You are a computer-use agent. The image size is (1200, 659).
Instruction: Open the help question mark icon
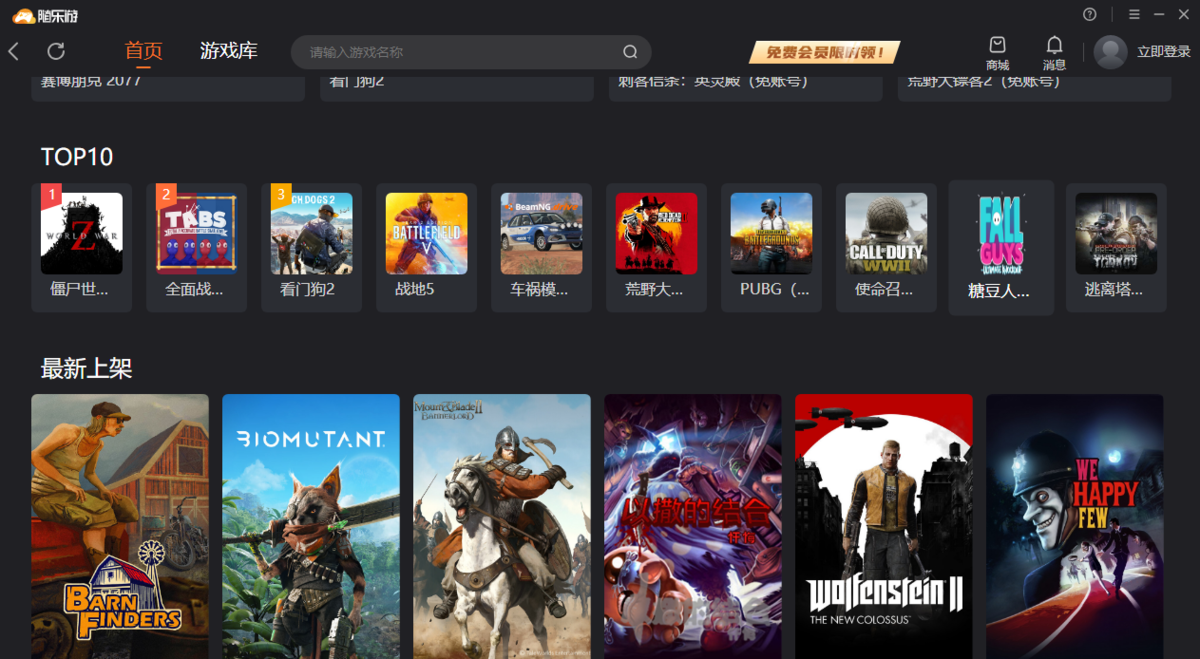[x=1090, y=15]
